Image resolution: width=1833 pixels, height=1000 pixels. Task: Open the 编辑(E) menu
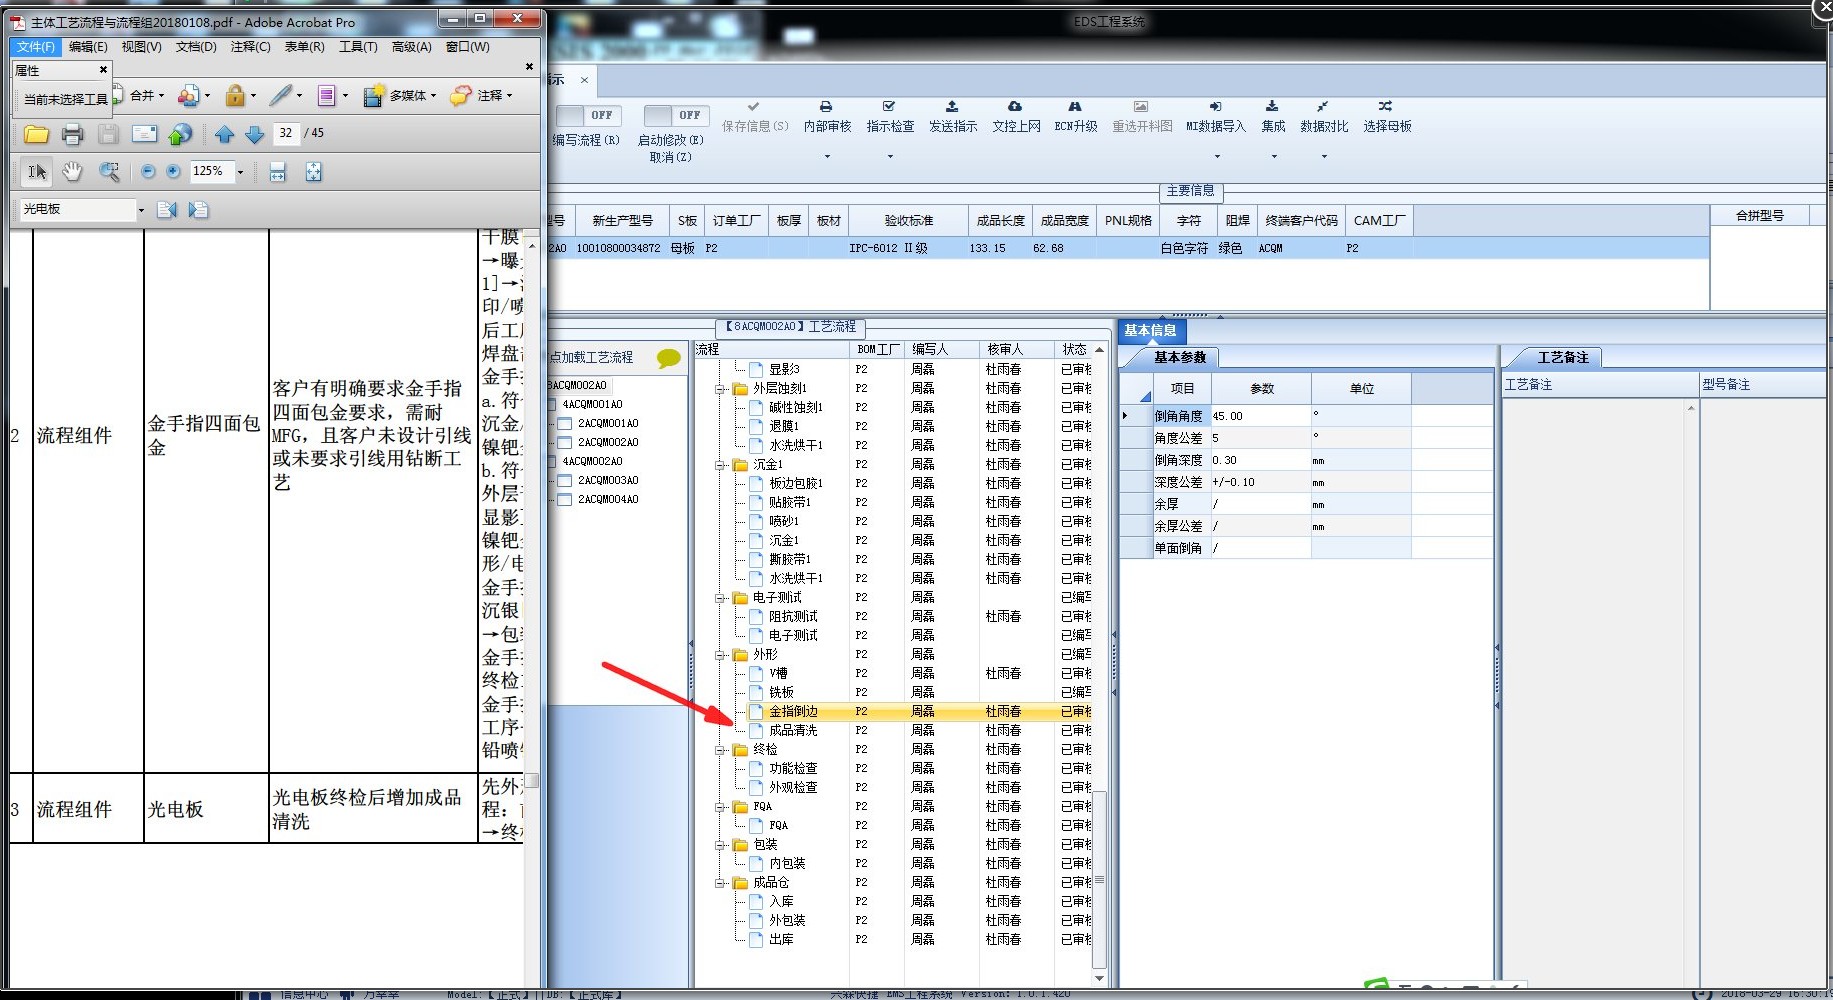click(88, 47)
